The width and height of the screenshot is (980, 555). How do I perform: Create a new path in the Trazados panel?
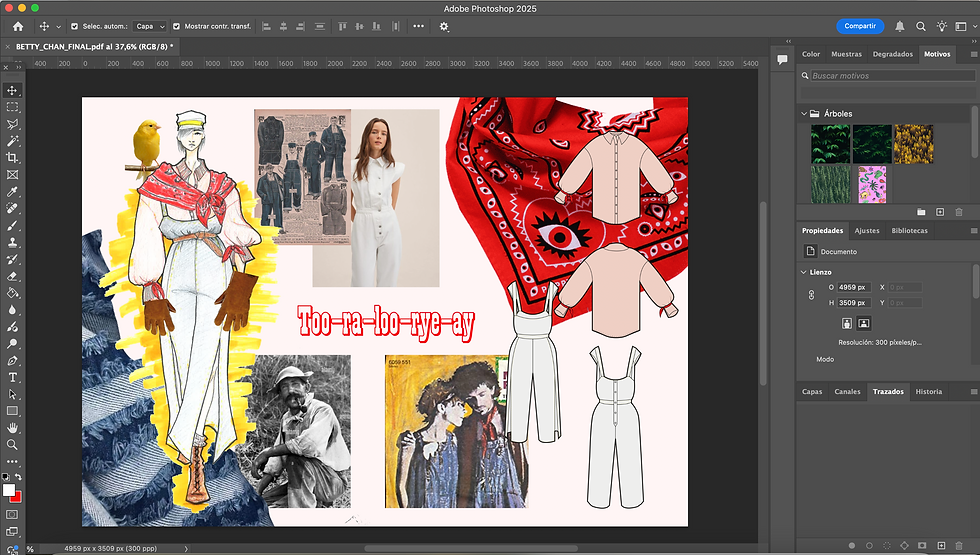coord(941,546)
